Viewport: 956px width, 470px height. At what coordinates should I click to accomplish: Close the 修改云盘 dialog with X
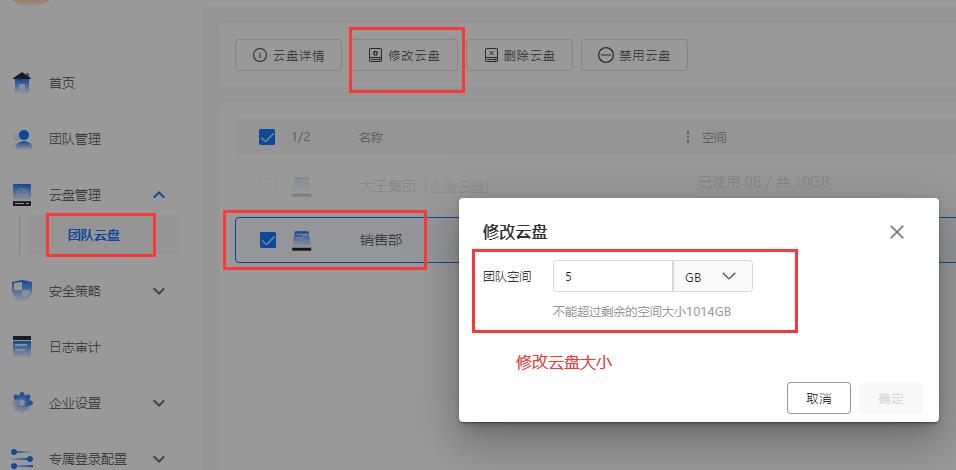click(x=896, y=232)
